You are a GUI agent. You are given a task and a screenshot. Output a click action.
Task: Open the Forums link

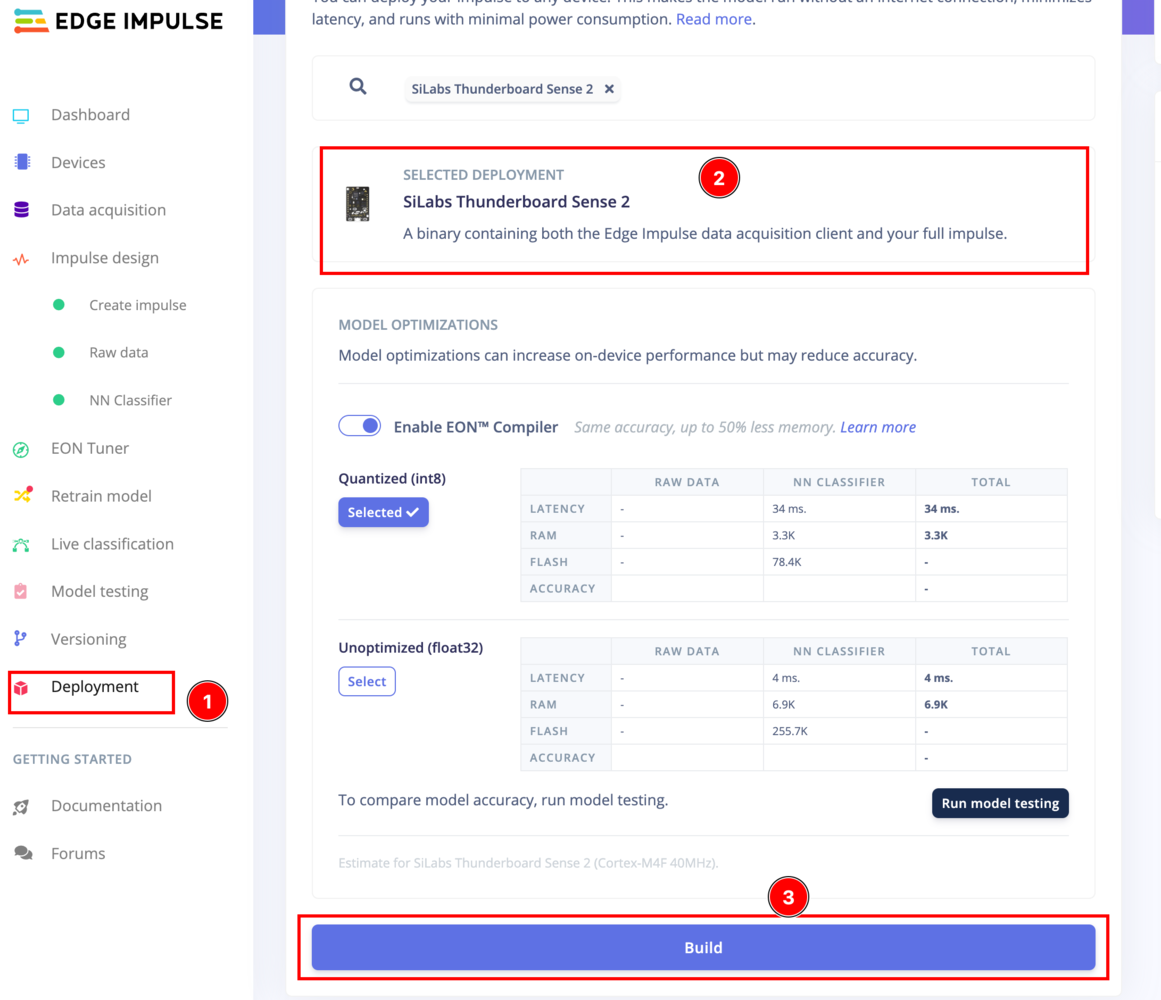(78, 853)
